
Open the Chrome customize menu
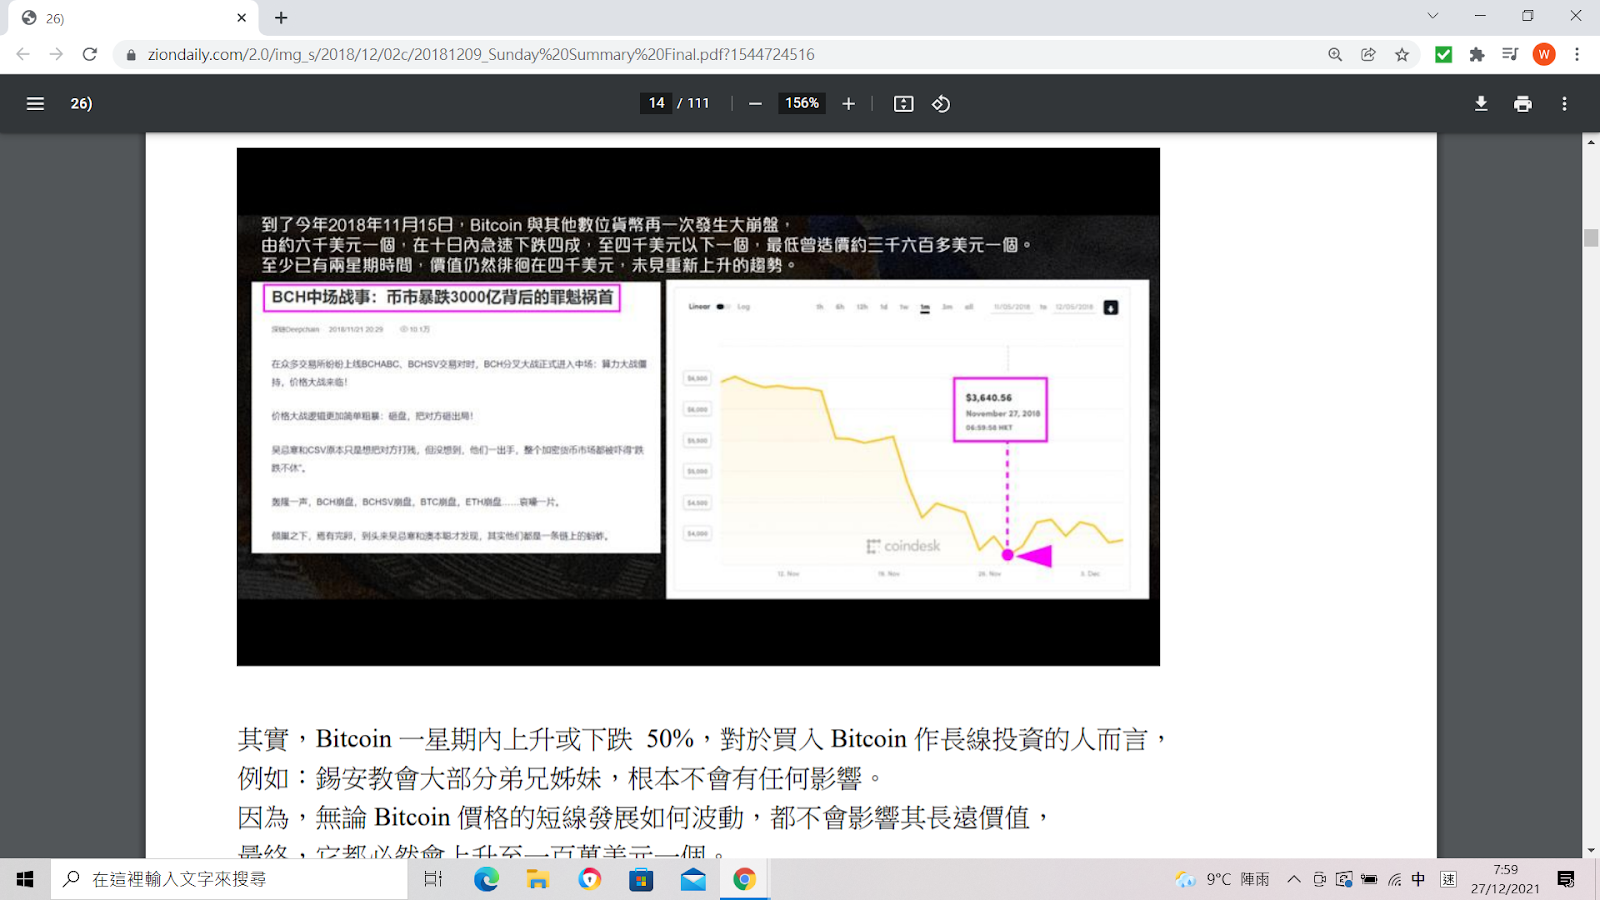click(x=1577, y=54)
